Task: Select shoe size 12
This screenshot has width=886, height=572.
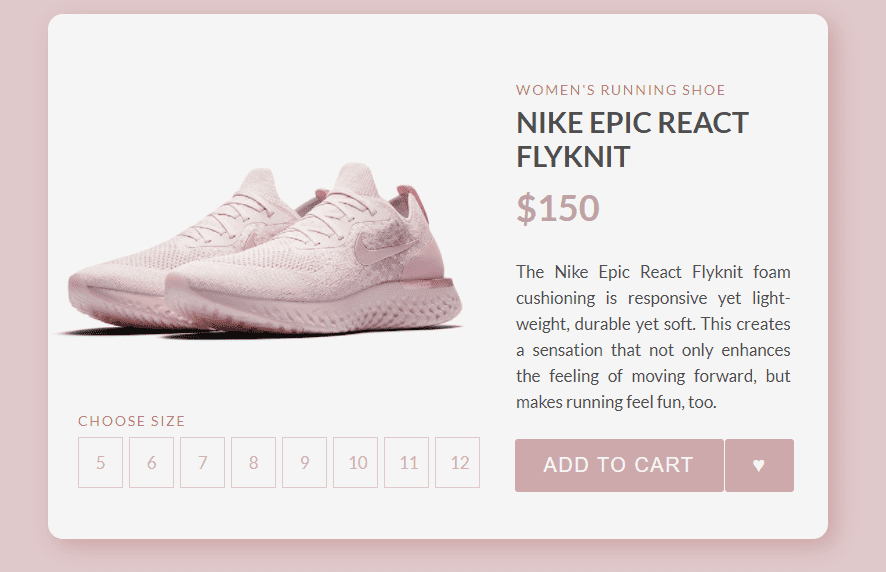Action: coord(458,463)
